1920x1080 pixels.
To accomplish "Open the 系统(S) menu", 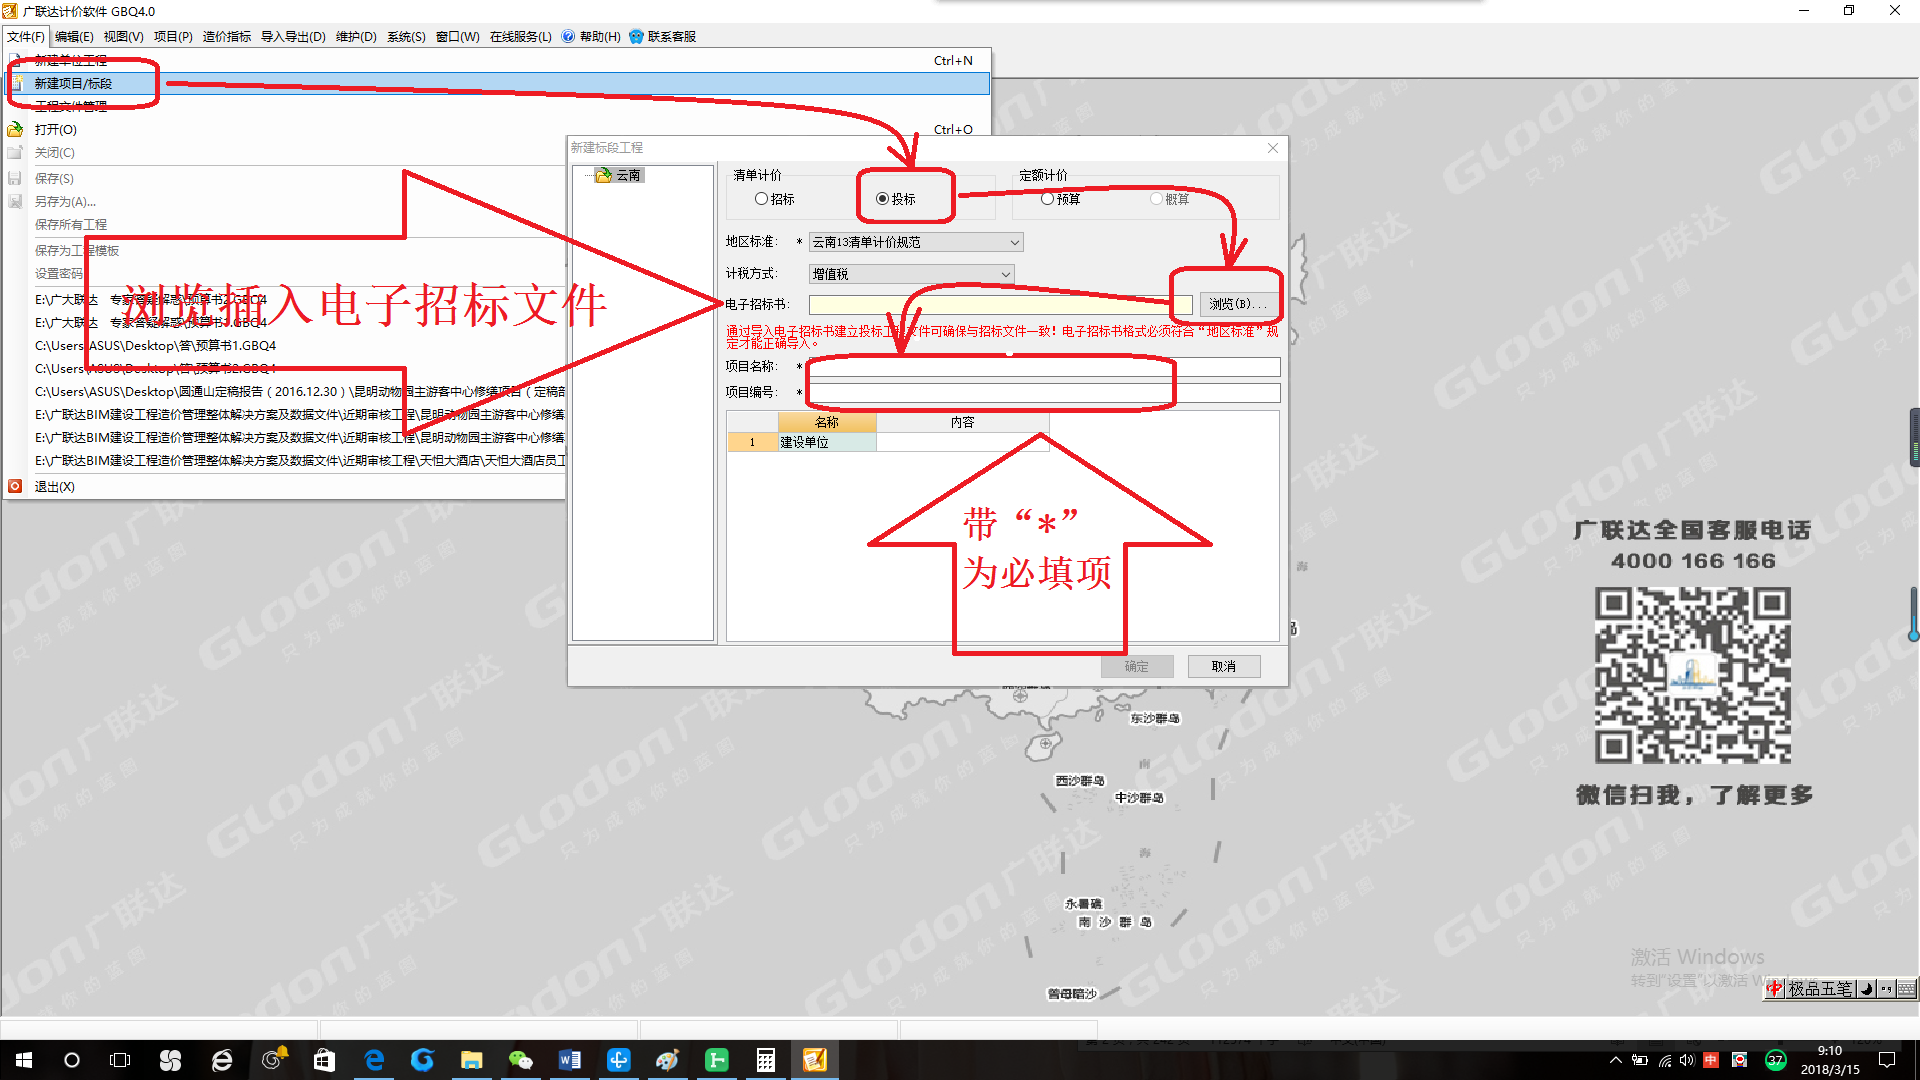I will point(406,37).
